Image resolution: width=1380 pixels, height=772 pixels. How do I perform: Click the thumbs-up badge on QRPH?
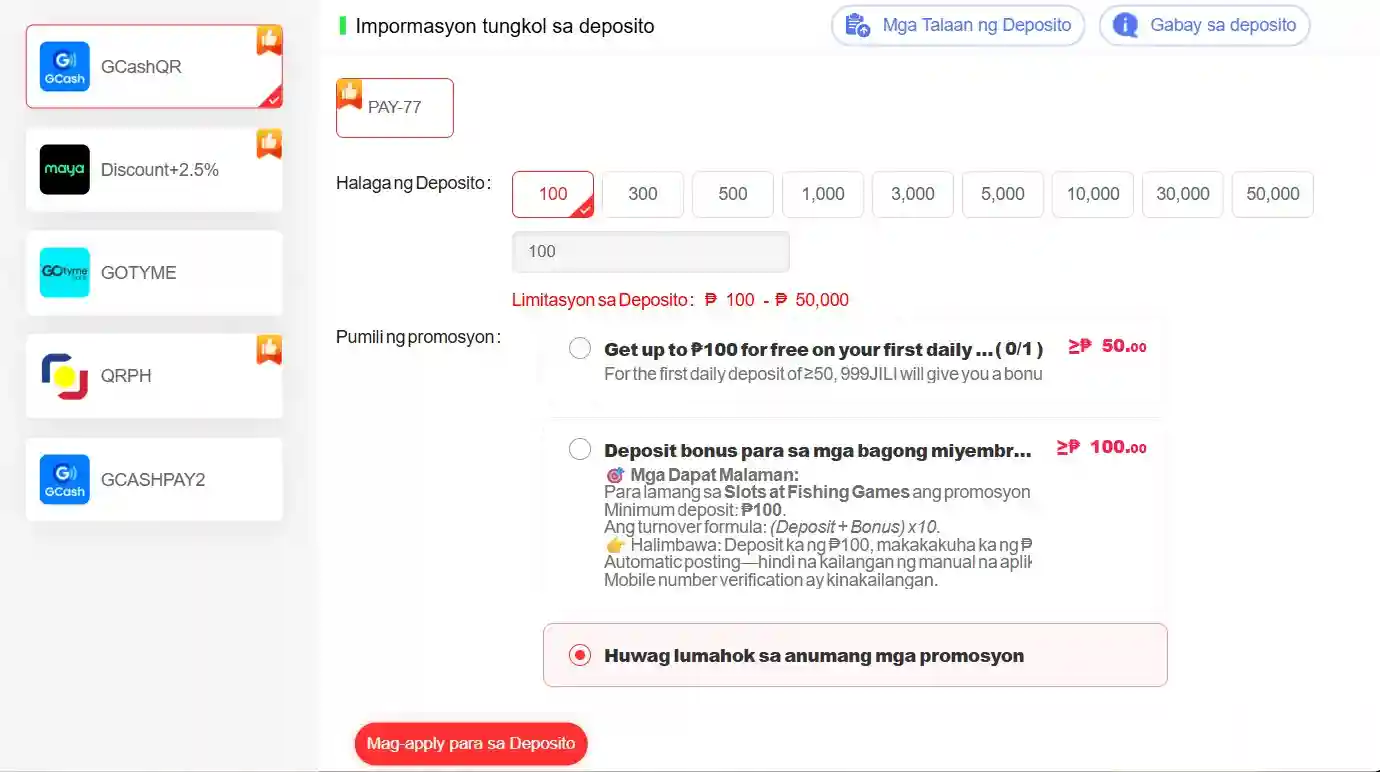click(x=268, y=350)
